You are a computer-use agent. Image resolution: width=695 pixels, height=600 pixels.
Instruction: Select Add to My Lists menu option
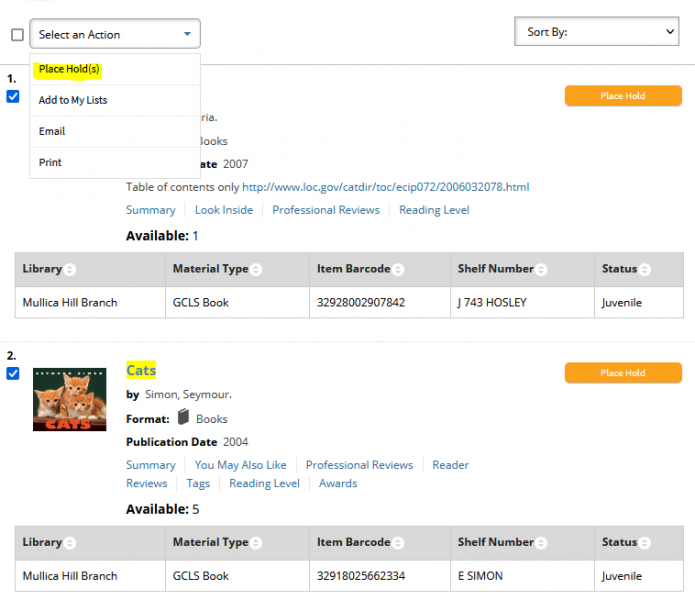[x=73, y=100]
